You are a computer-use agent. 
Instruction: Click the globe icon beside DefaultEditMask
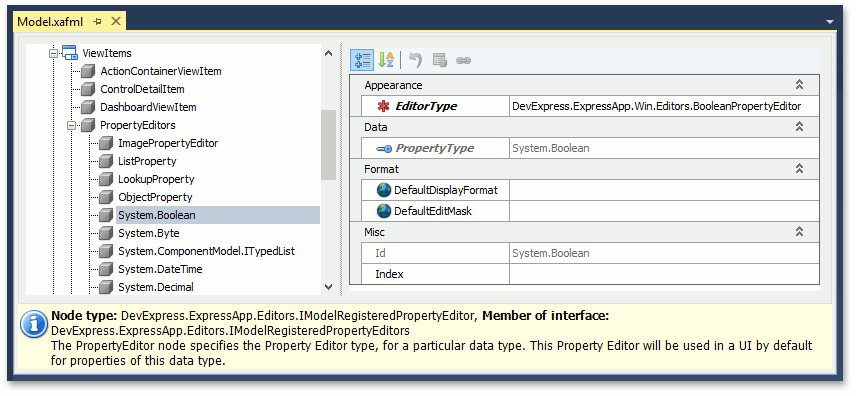tap(384, 211)
